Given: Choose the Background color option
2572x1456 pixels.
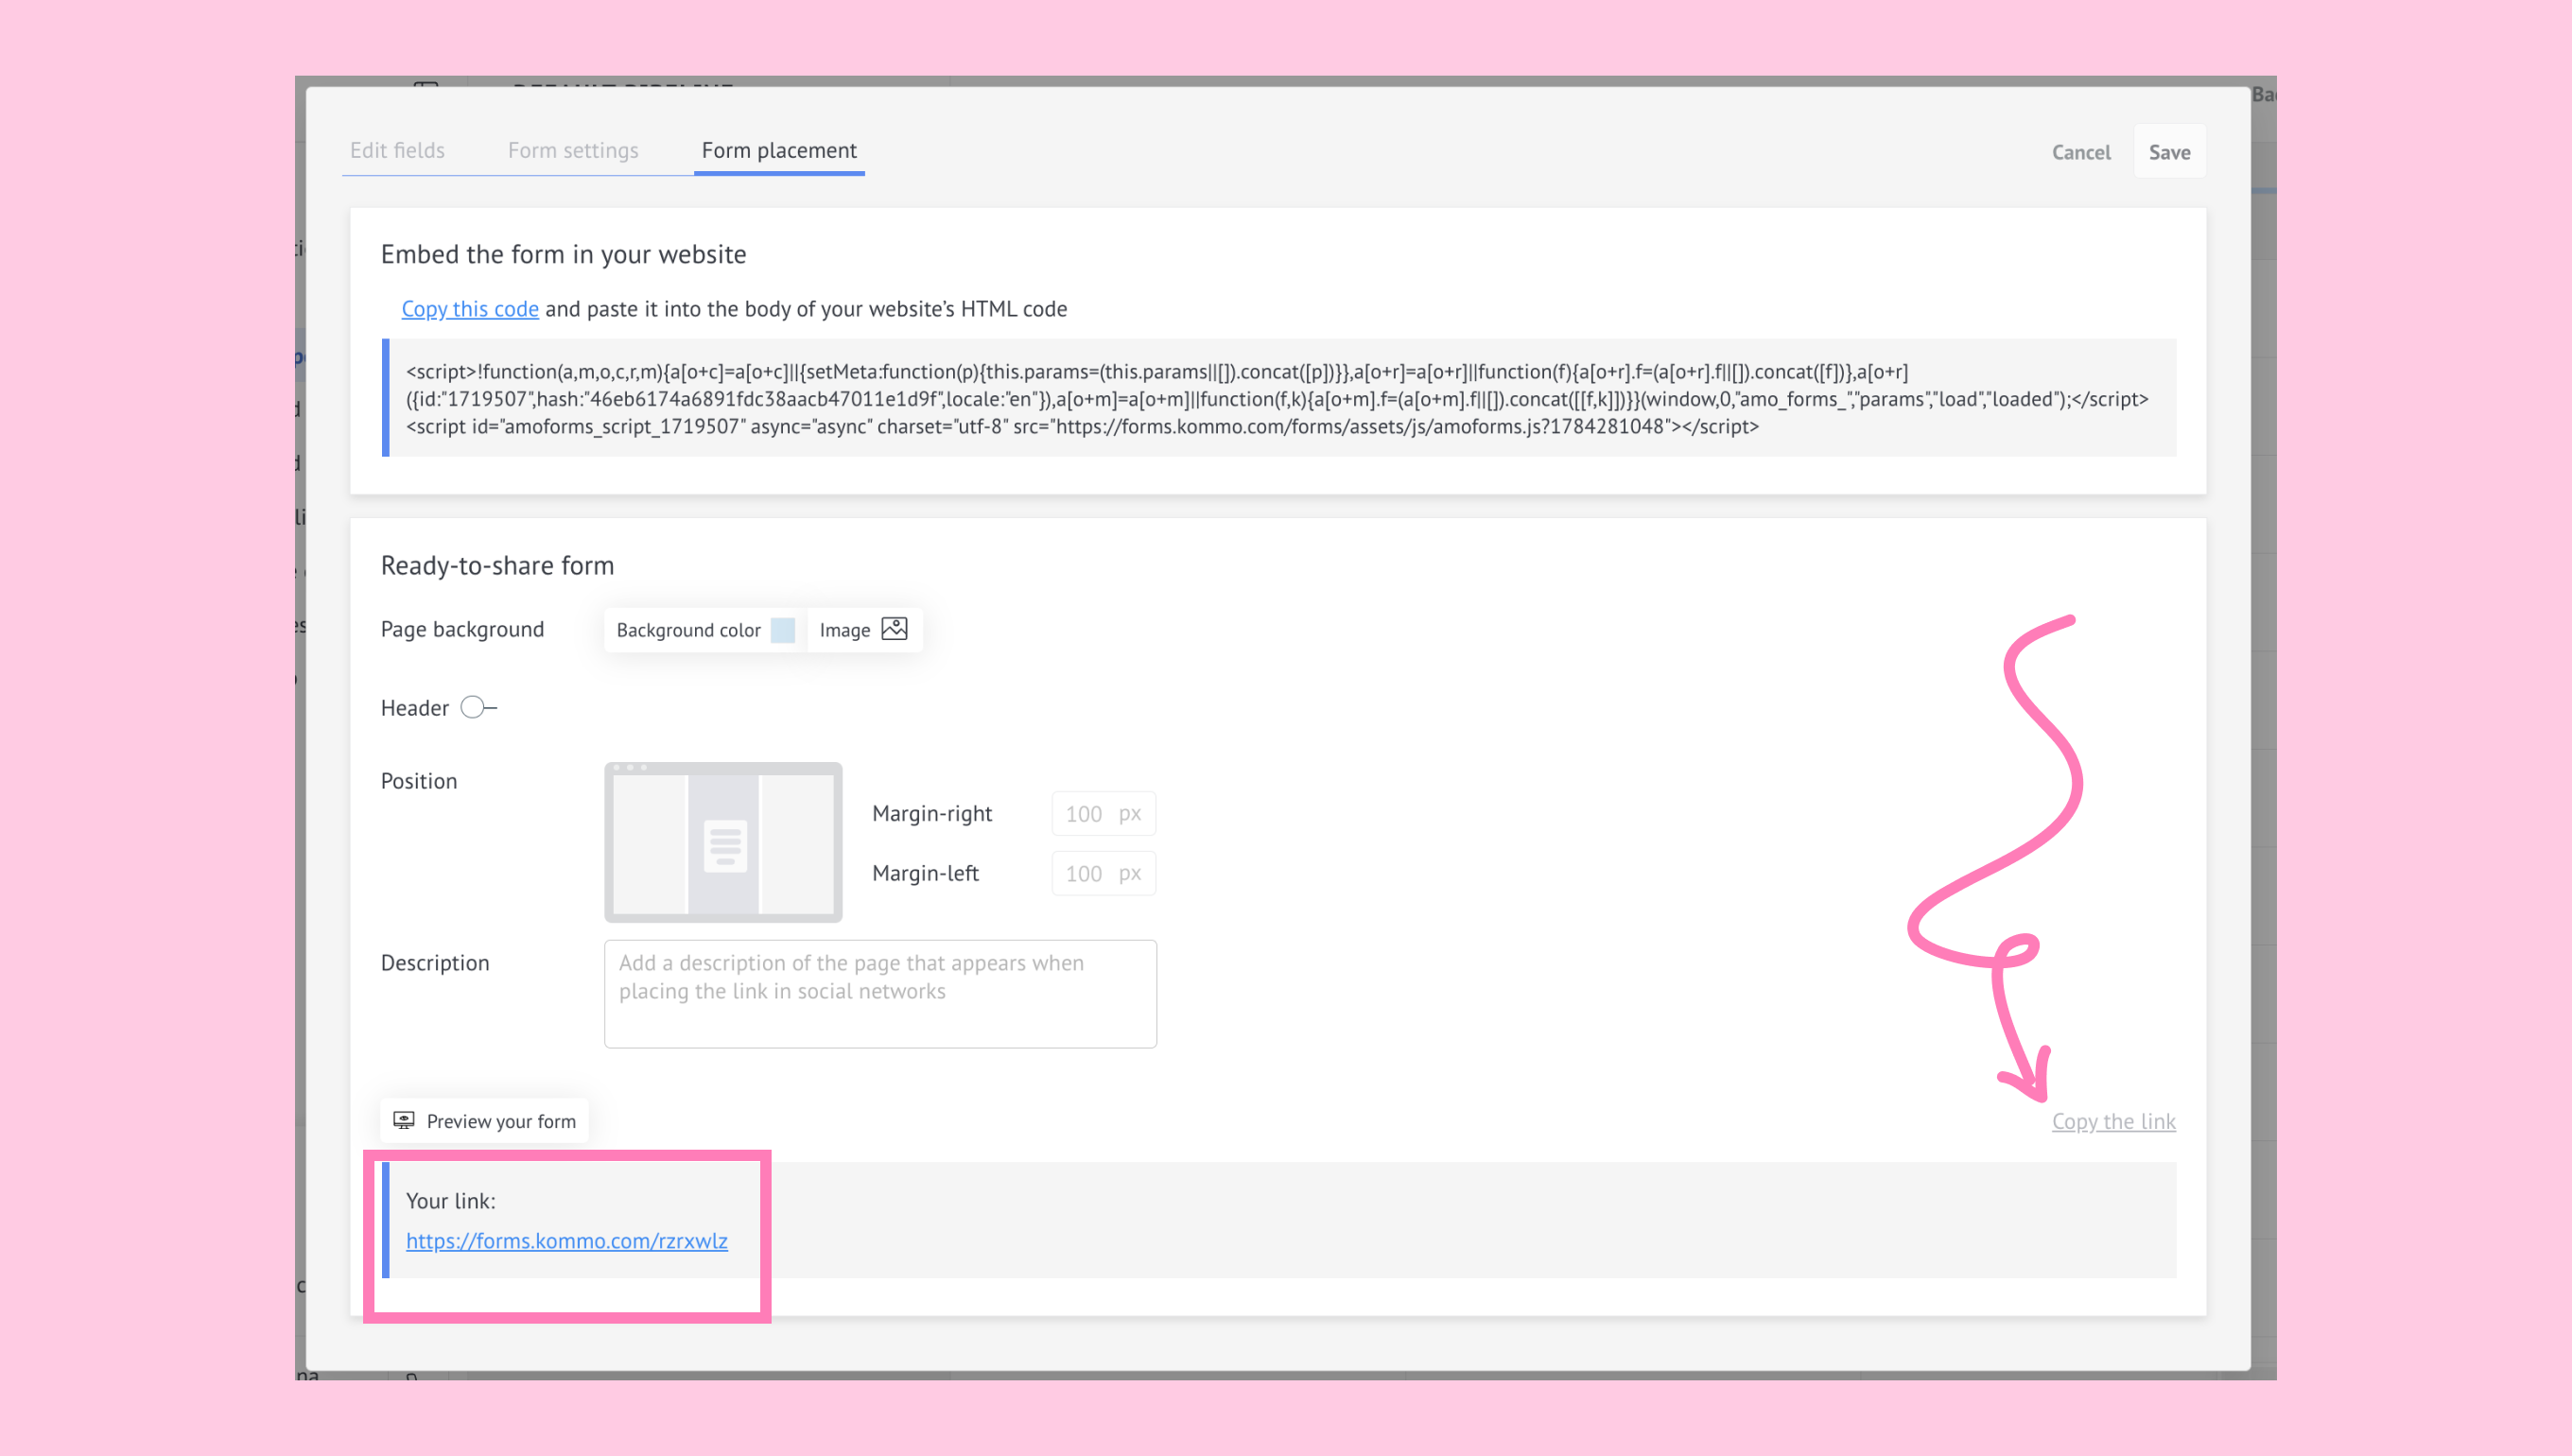Looking at the screenshot, I should point(704,630).
